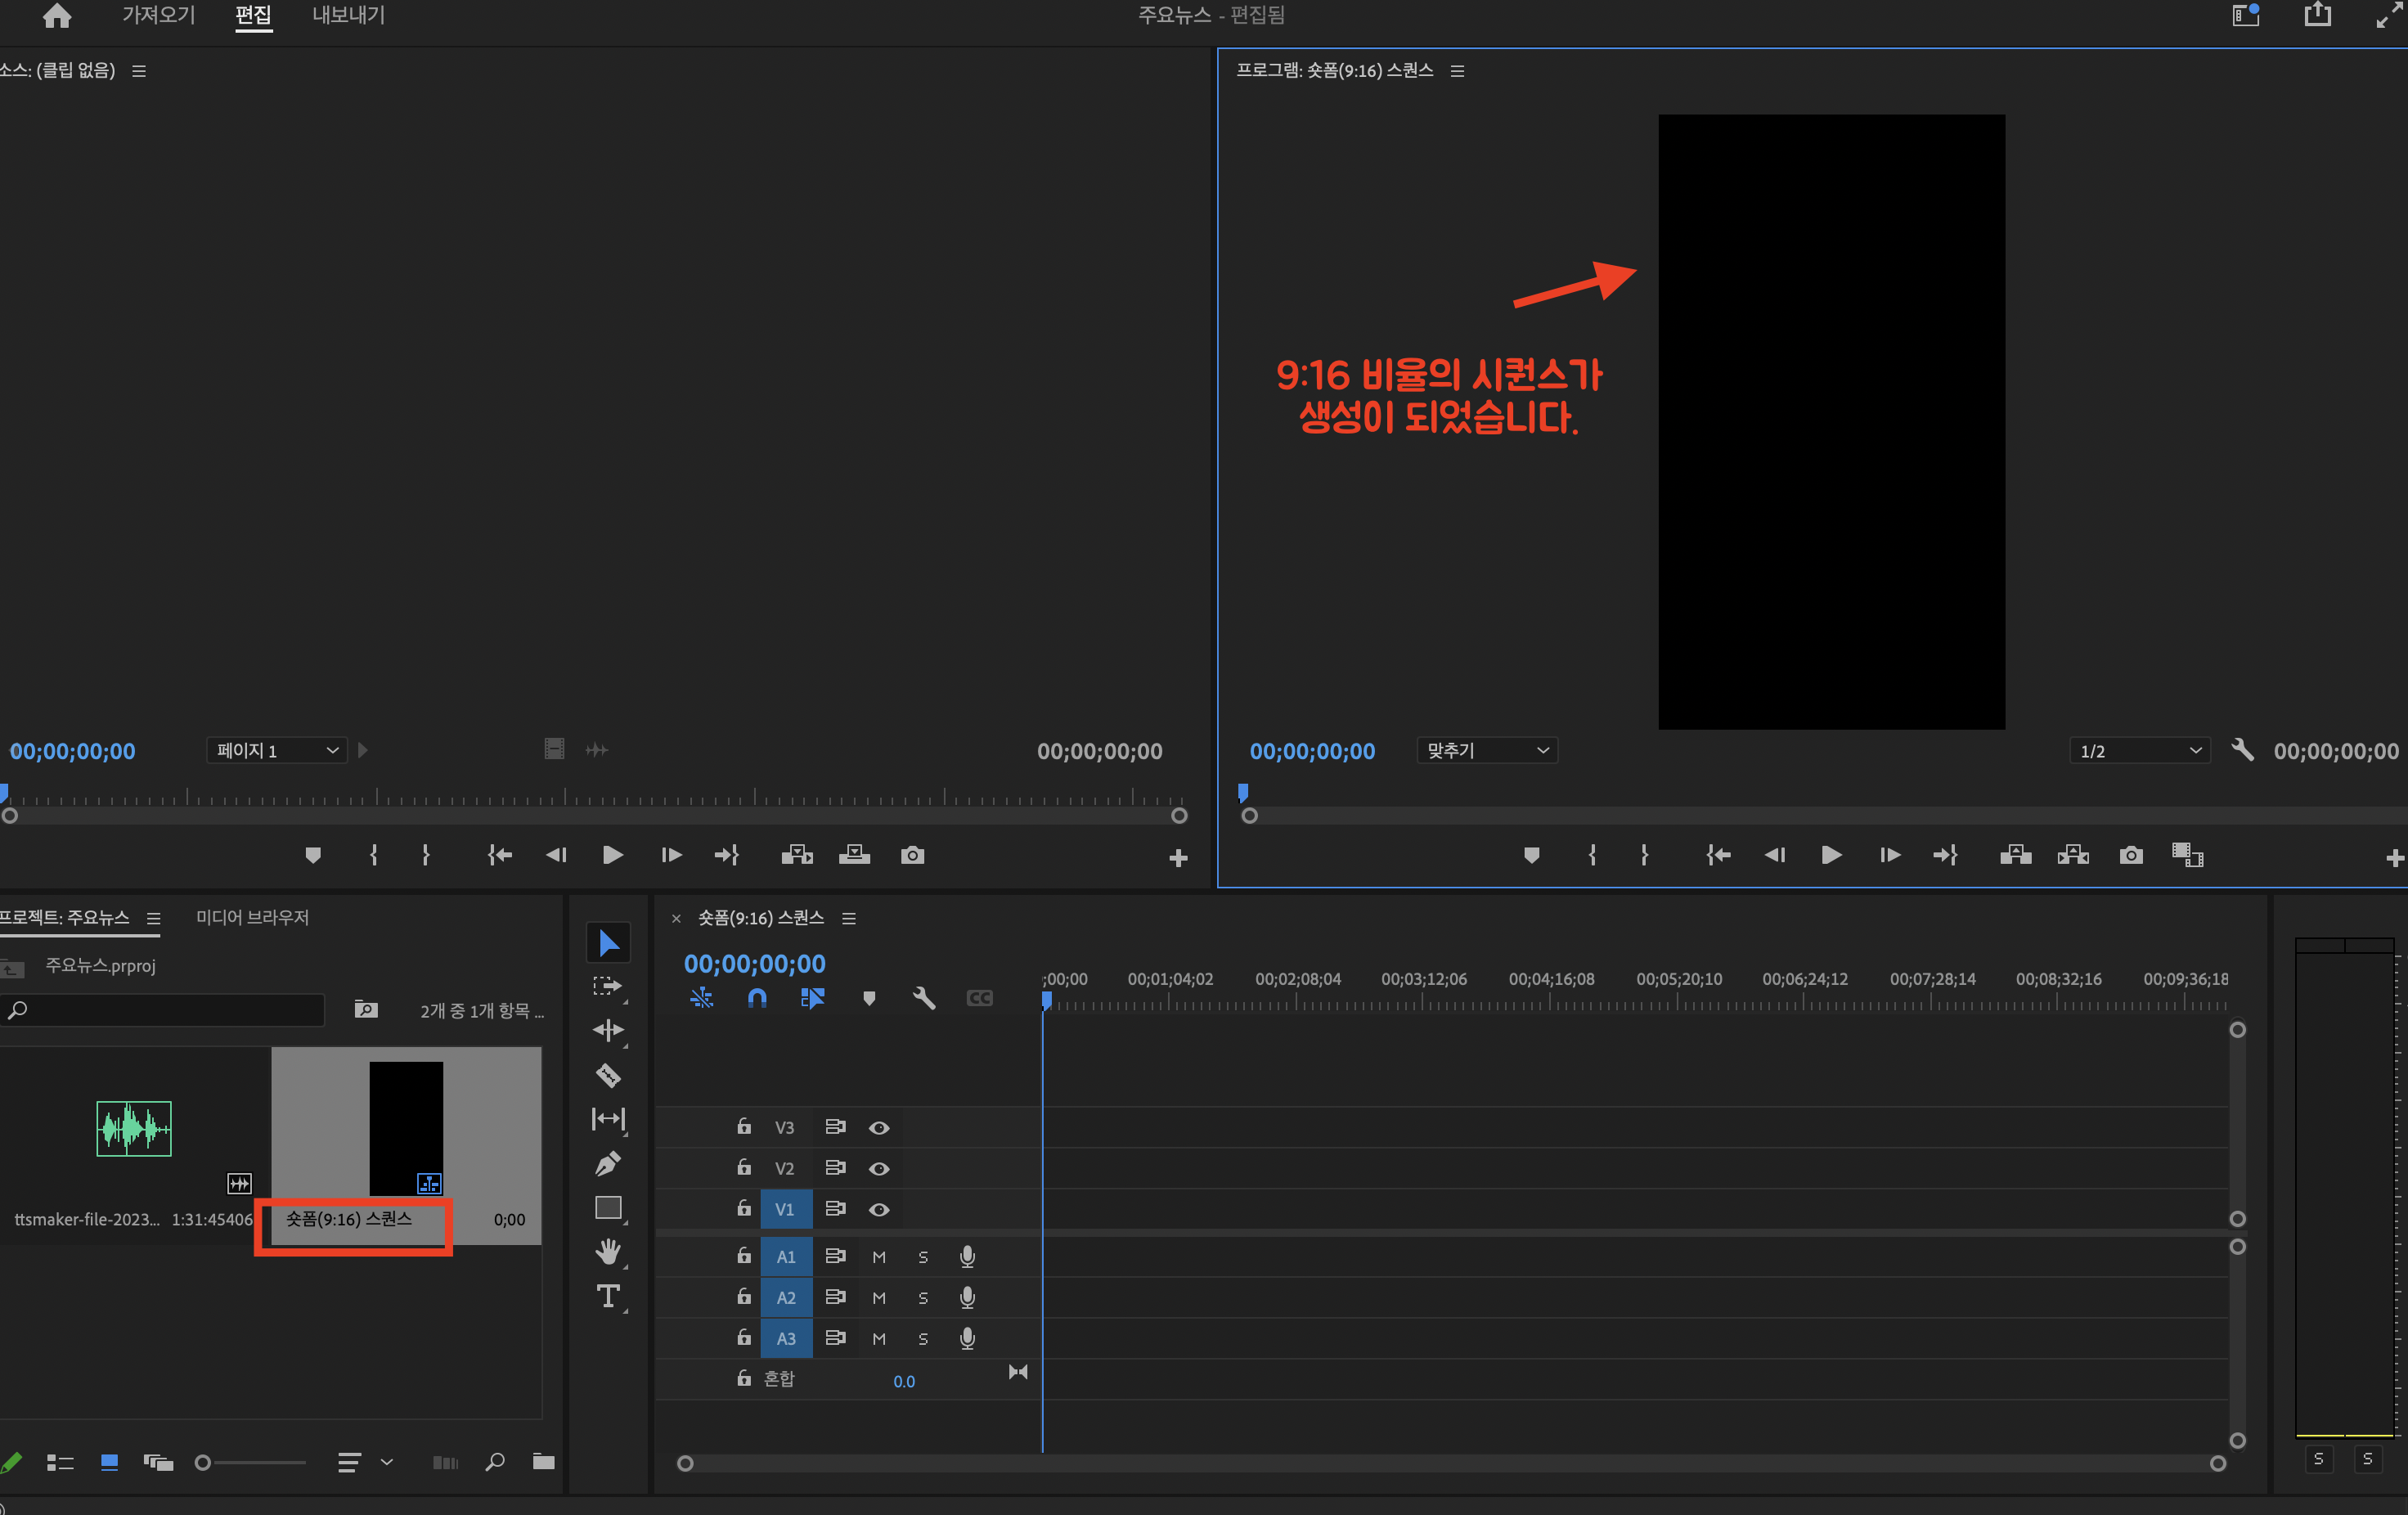Mute the A1 audio track

(879, 1257)
